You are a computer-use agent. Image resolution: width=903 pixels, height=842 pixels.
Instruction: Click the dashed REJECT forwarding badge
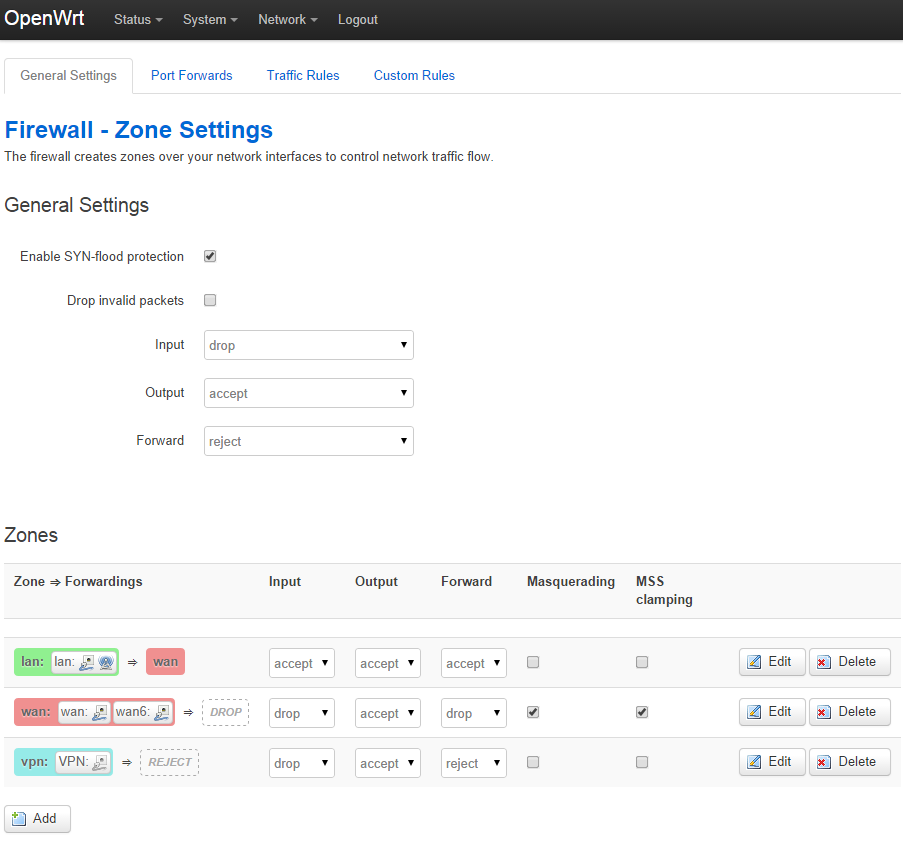pyautogui.click(x=169, y=763)
